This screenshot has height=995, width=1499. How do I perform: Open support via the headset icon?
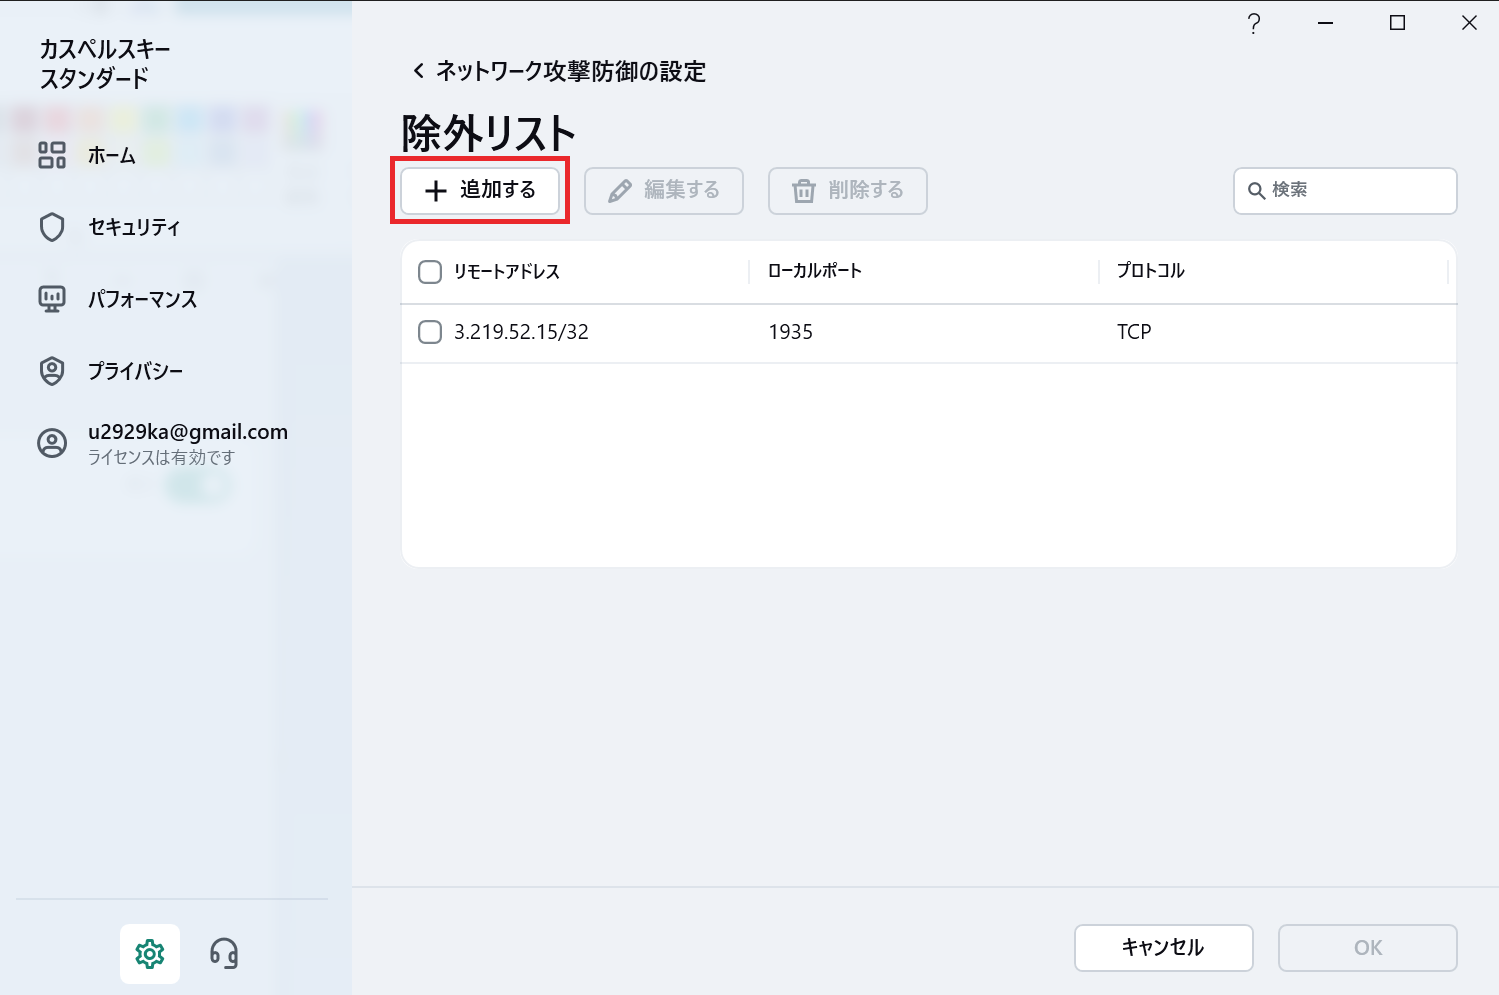point(224,954)
